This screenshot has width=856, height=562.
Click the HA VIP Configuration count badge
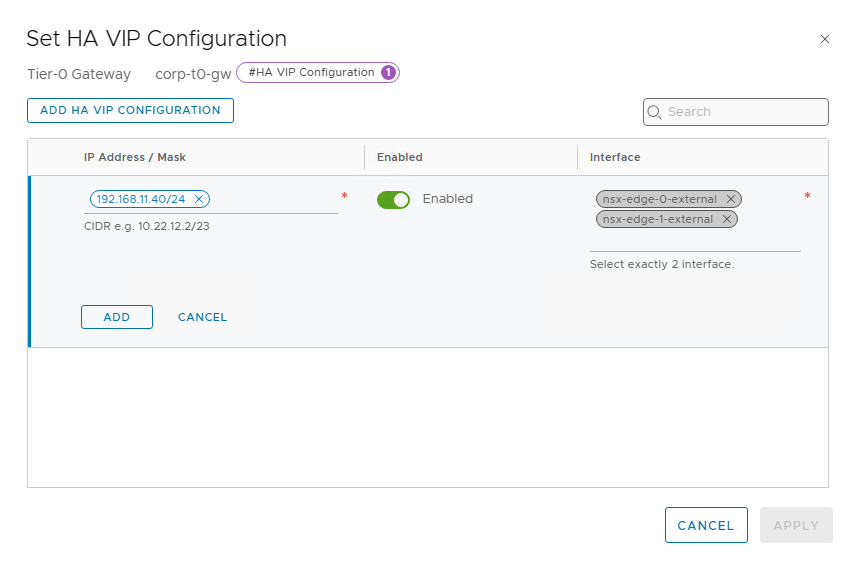[388, 72]
